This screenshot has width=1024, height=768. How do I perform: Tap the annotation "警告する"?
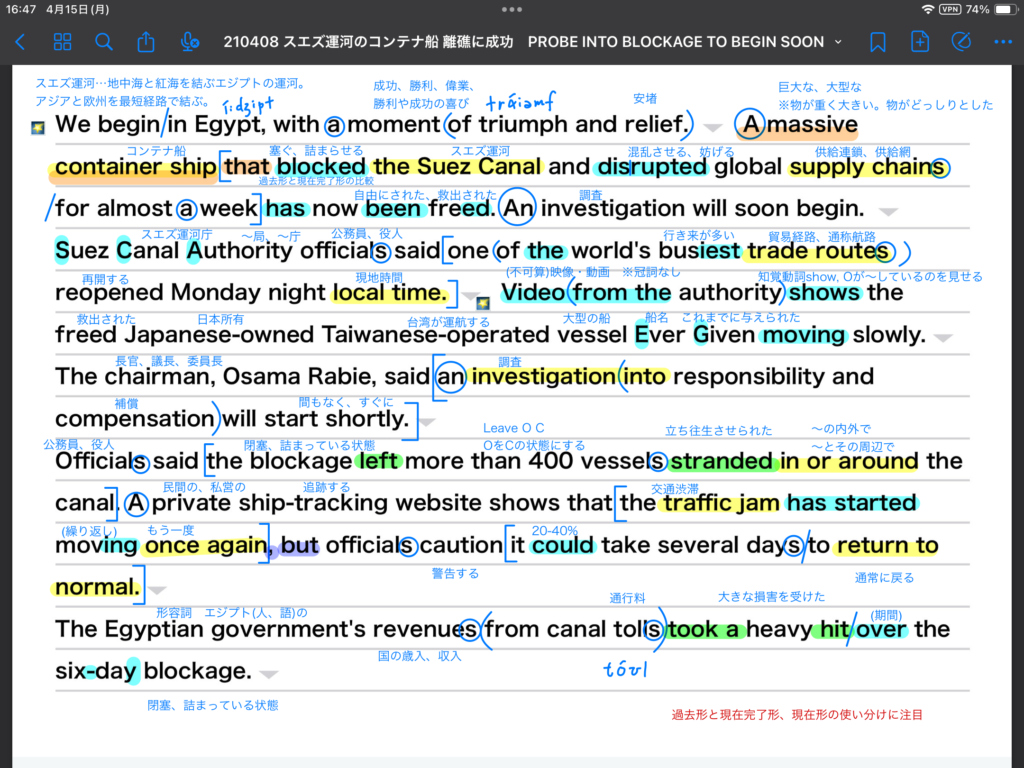click(x=455, y=573)
